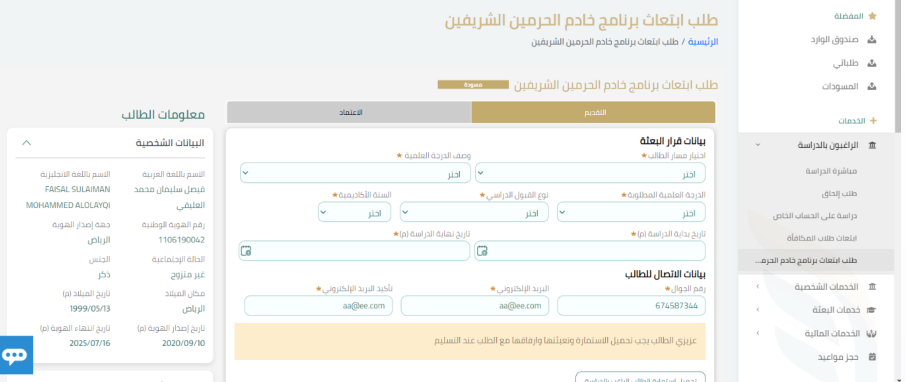Click the icon beside الخدمات المالية

872,333
